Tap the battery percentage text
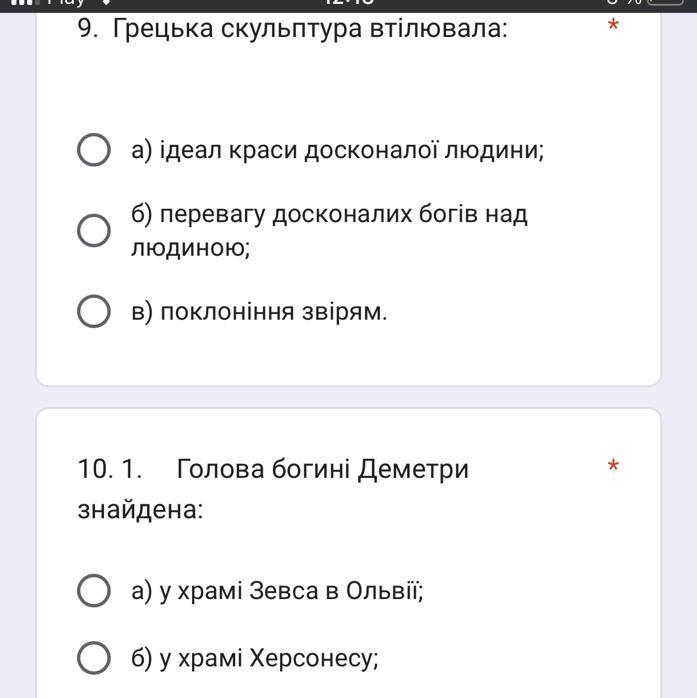 click(624, 2)
